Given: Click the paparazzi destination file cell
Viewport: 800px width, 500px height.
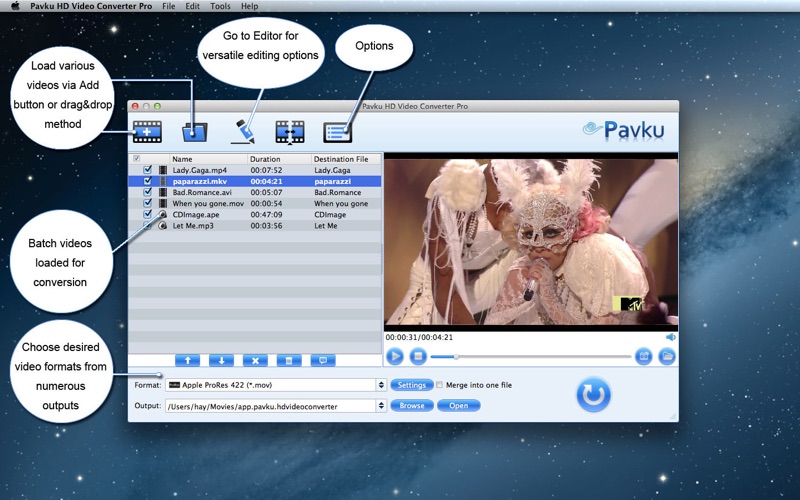Looking at the screenshot, I should pyautogui.click(x=332, y=181).
